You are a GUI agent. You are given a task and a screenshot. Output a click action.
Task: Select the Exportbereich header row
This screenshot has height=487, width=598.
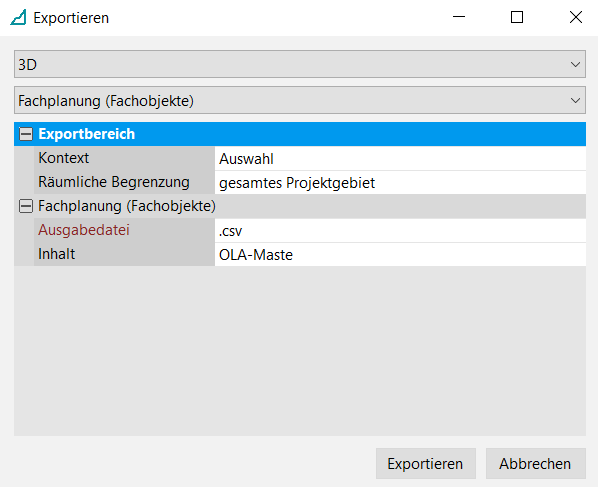[x=300, y=134]
